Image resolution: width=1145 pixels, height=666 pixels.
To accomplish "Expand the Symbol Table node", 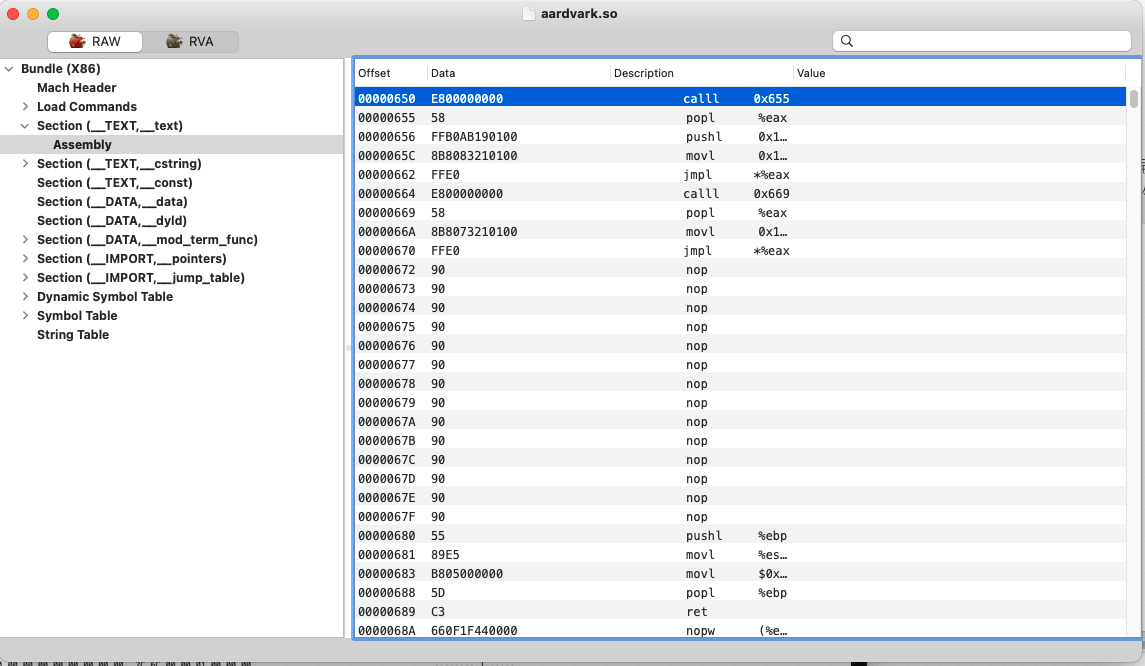I will [x=25, y=315].
